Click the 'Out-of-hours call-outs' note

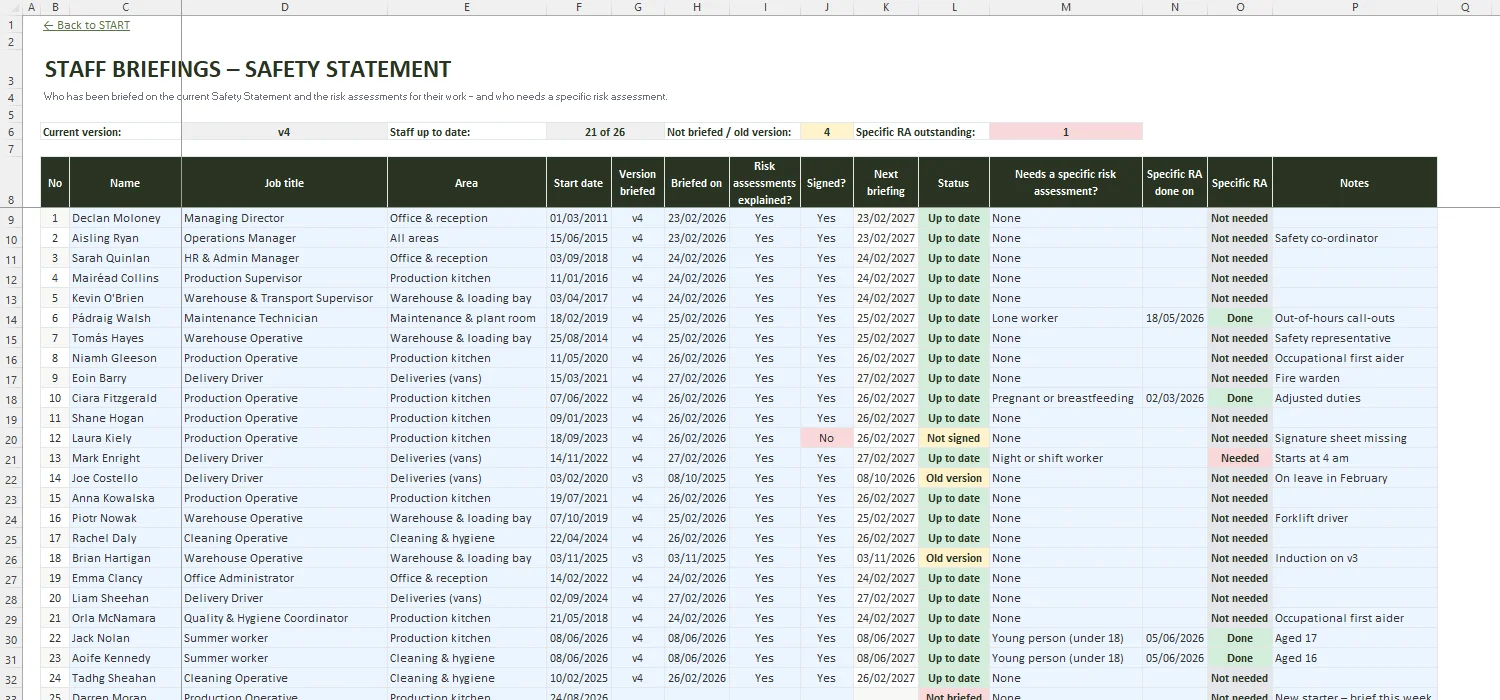1354,318
